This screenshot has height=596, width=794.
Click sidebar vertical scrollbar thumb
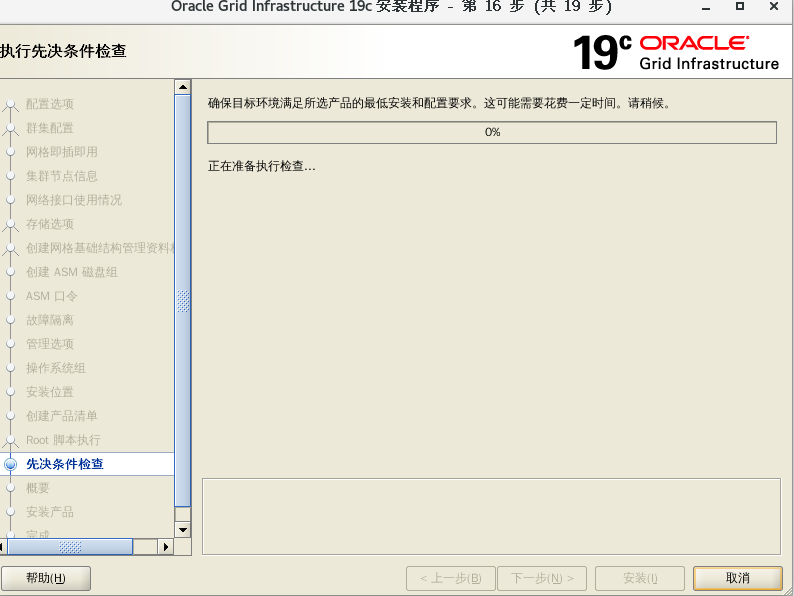click(183, 301)
